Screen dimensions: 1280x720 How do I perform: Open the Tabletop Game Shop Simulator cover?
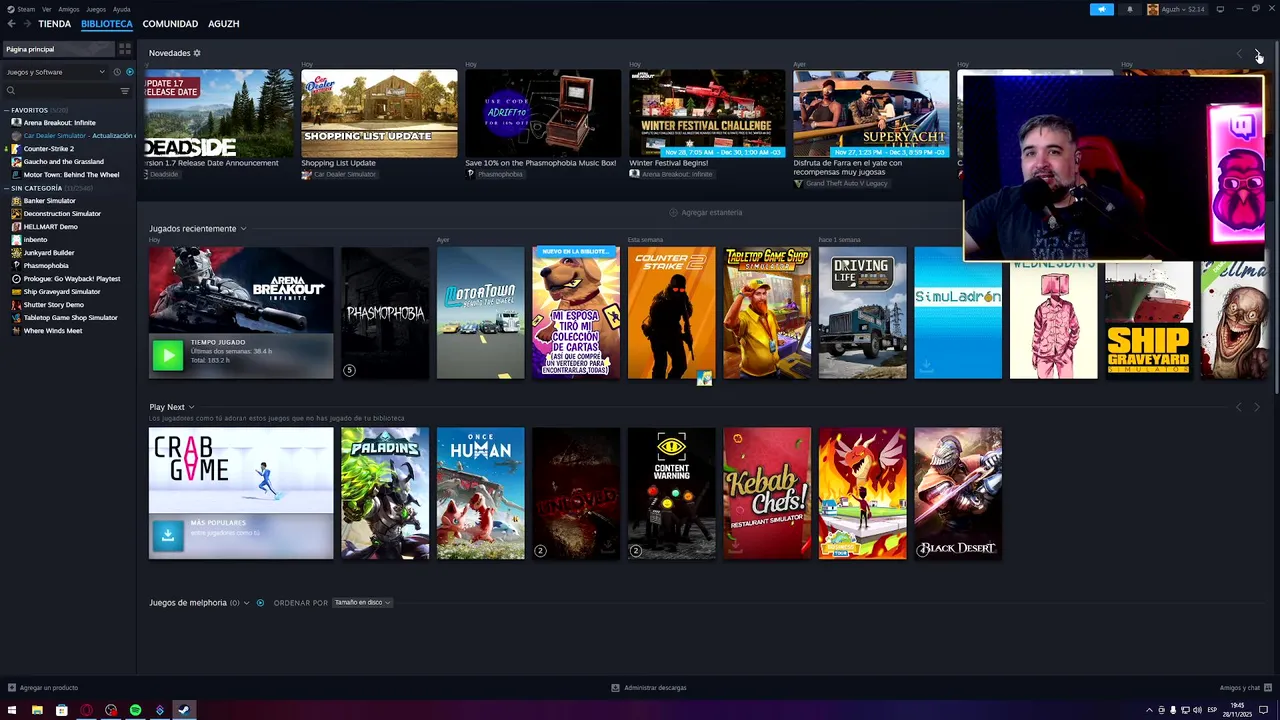[x=767, y=313]
